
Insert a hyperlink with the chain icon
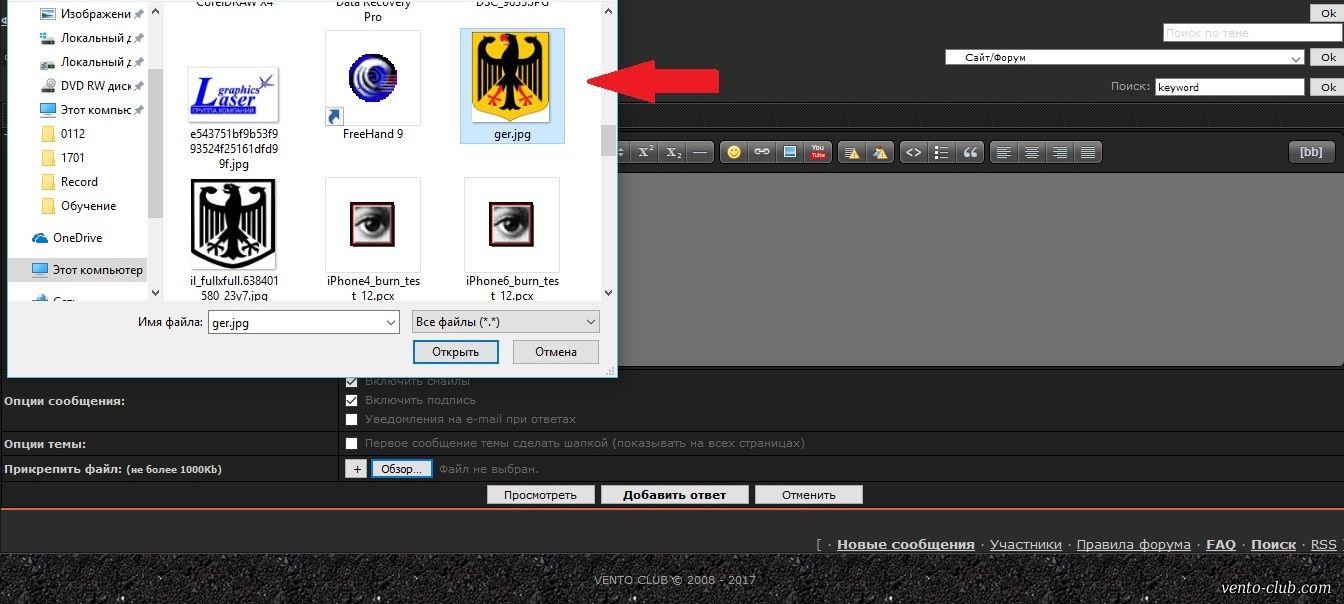[762, 152]
